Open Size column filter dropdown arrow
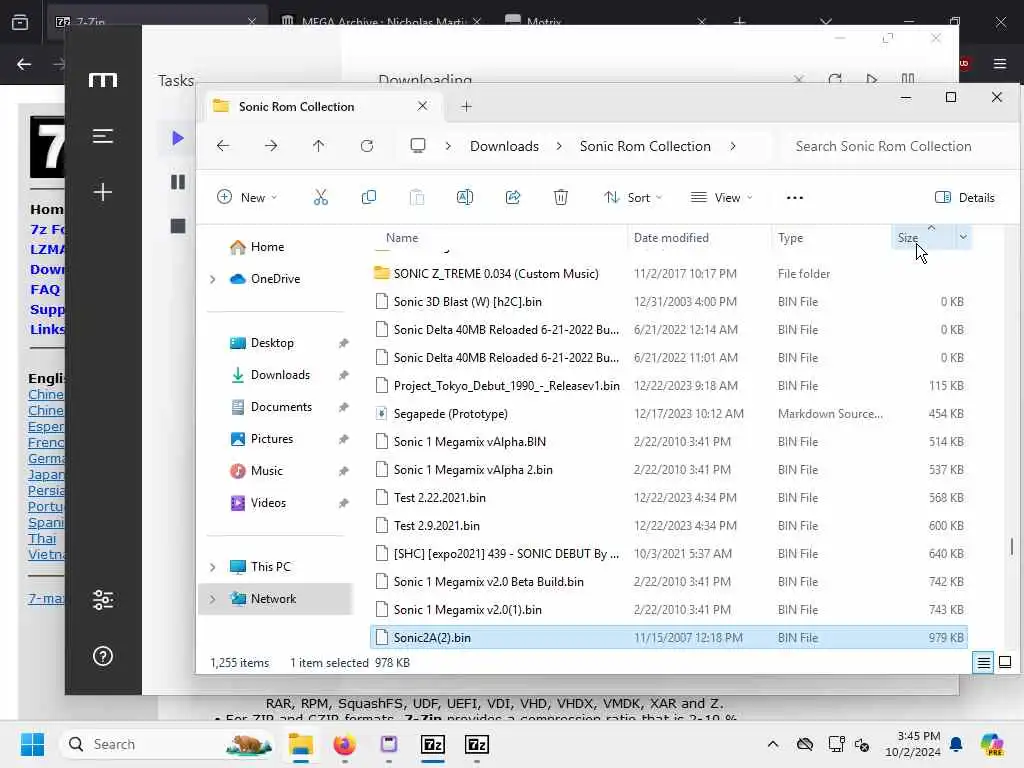This screenshot has width=1024, height=768. tap(963, 237)
